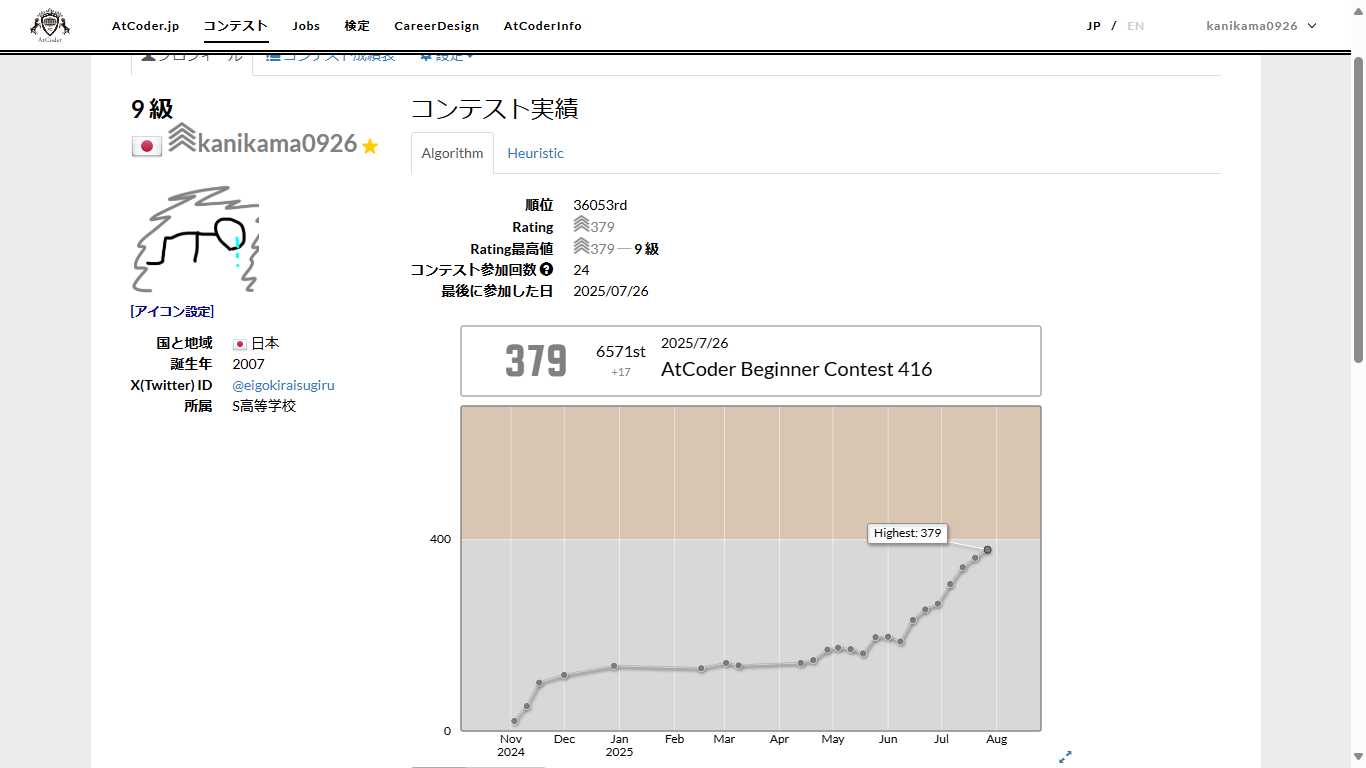1366x768 pixels.
Task: Expand the kanikama0926 account dropdown
Action: click(1262, 25)
